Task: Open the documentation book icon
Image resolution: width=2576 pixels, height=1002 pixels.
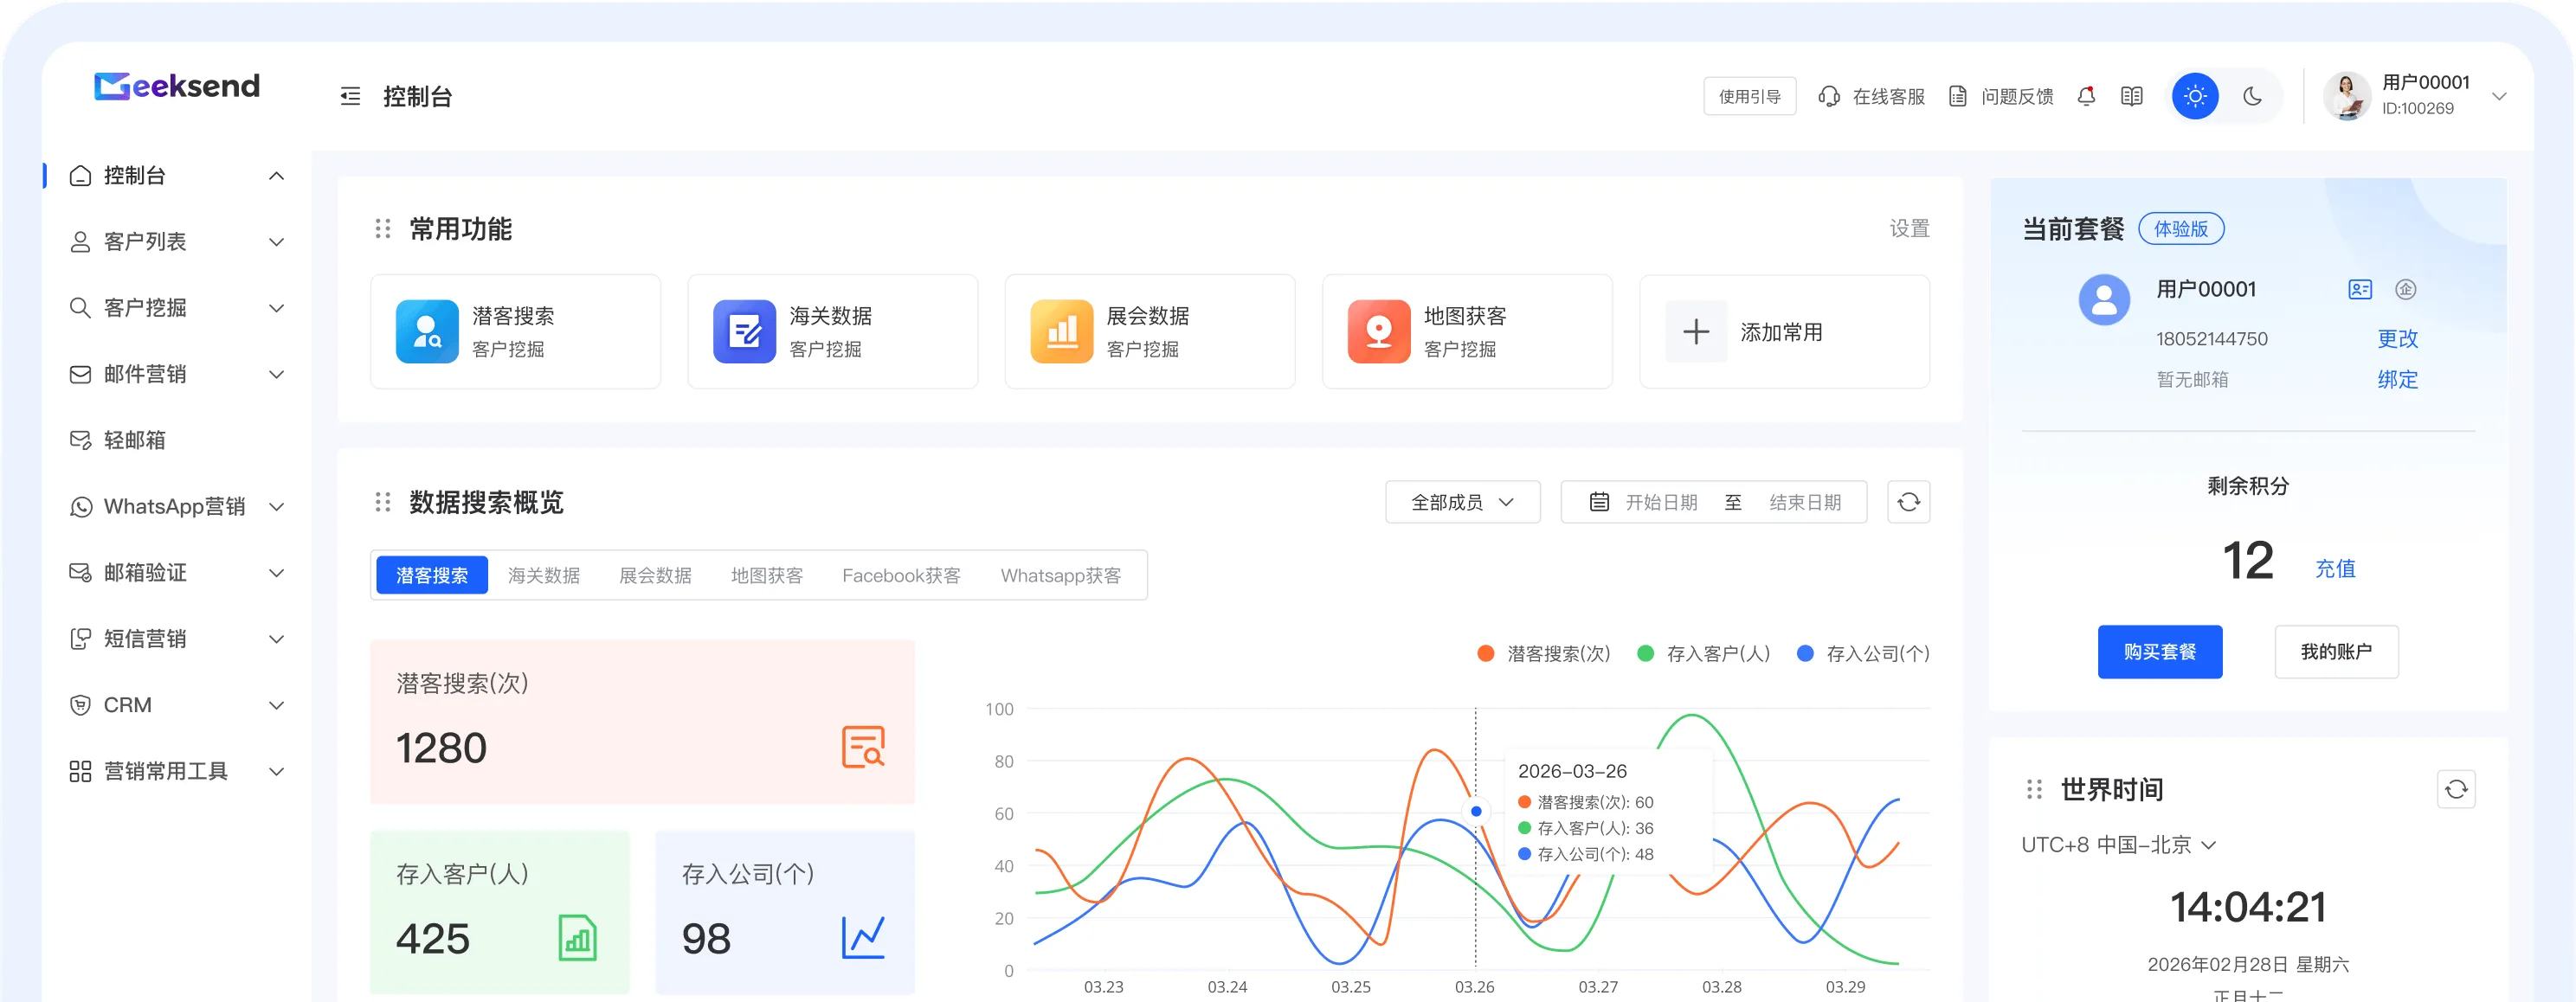Action: pyautogui.click(x=2131, y=96)
